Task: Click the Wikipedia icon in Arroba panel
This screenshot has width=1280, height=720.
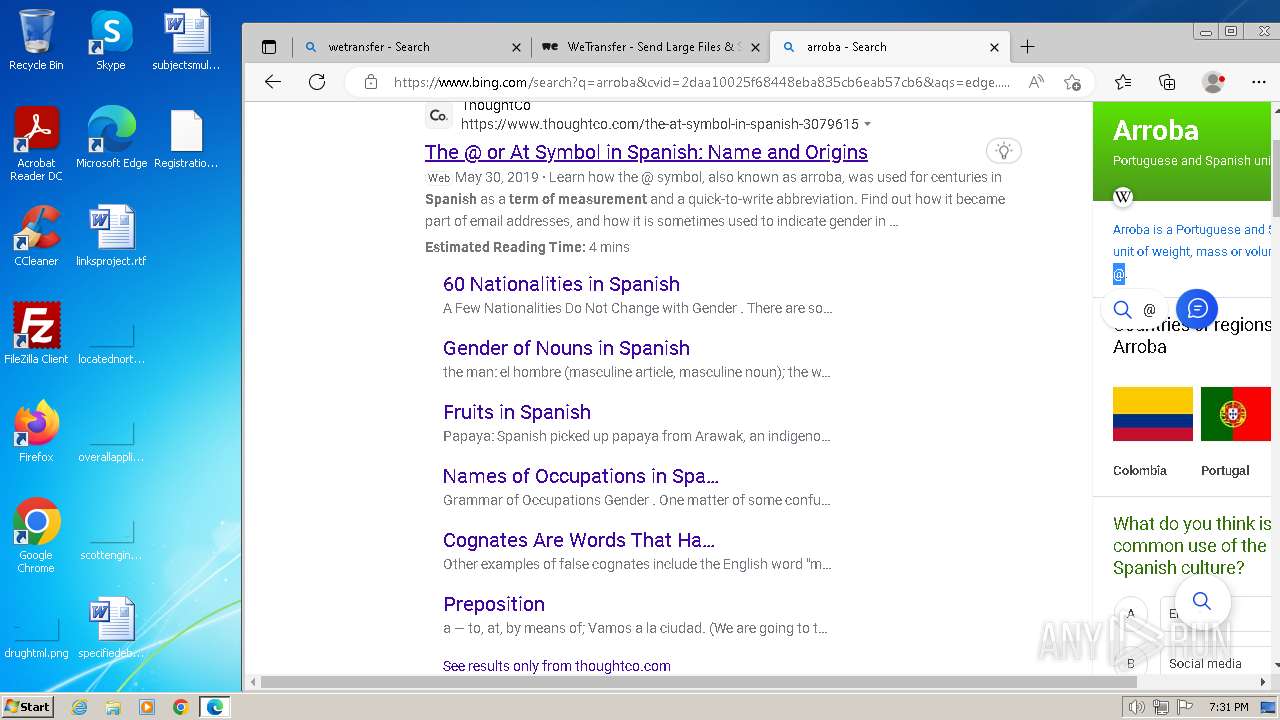Action: pyautogui.click(x=1123, y=197)
